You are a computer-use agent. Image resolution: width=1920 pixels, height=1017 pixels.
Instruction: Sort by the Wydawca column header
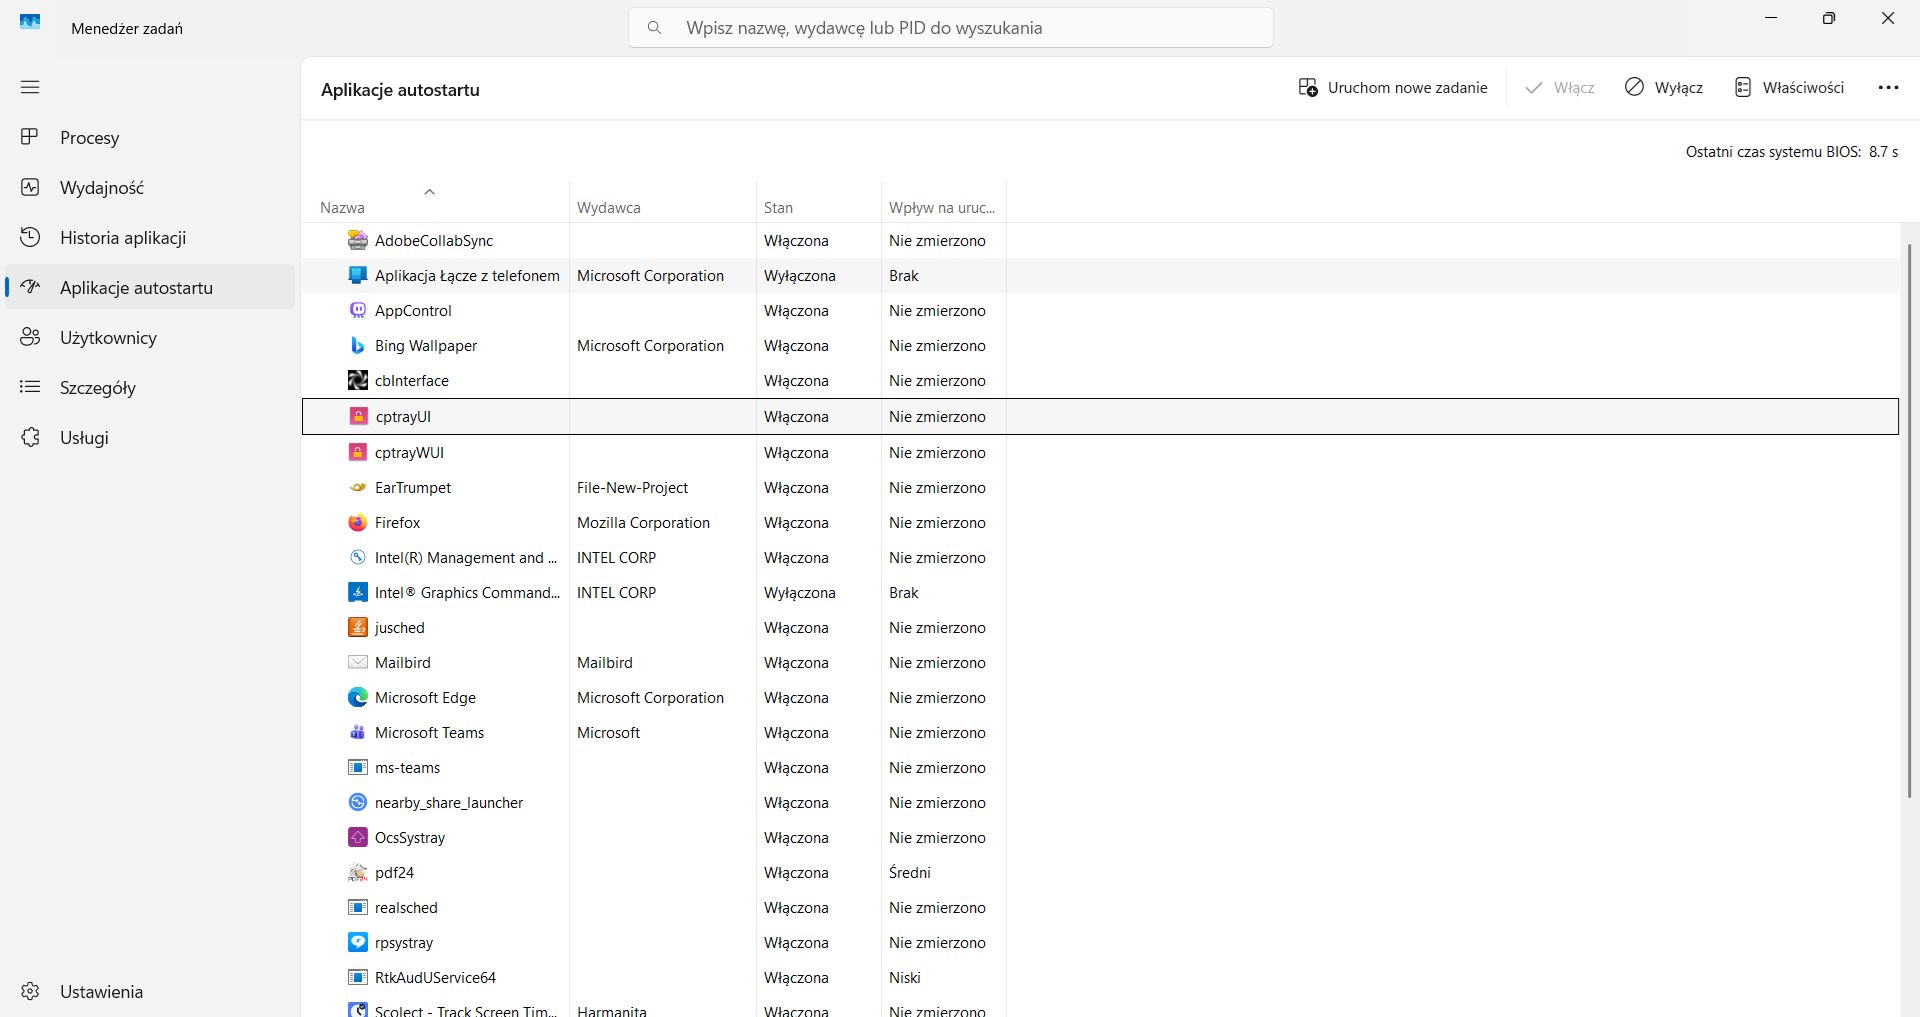(663, 202)
